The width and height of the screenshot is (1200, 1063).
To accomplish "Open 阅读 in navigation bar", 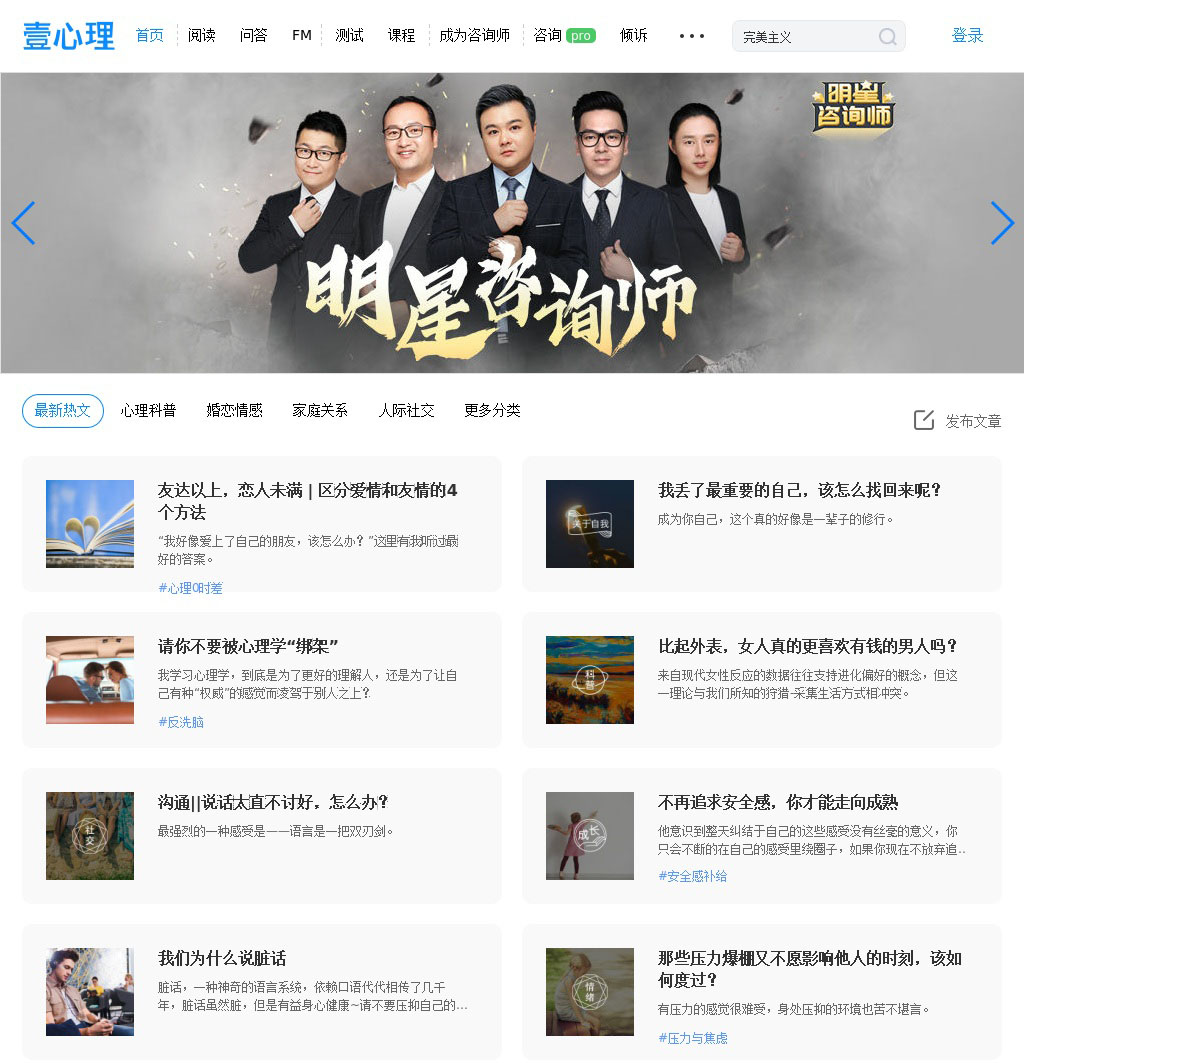I will click(202, 35).
